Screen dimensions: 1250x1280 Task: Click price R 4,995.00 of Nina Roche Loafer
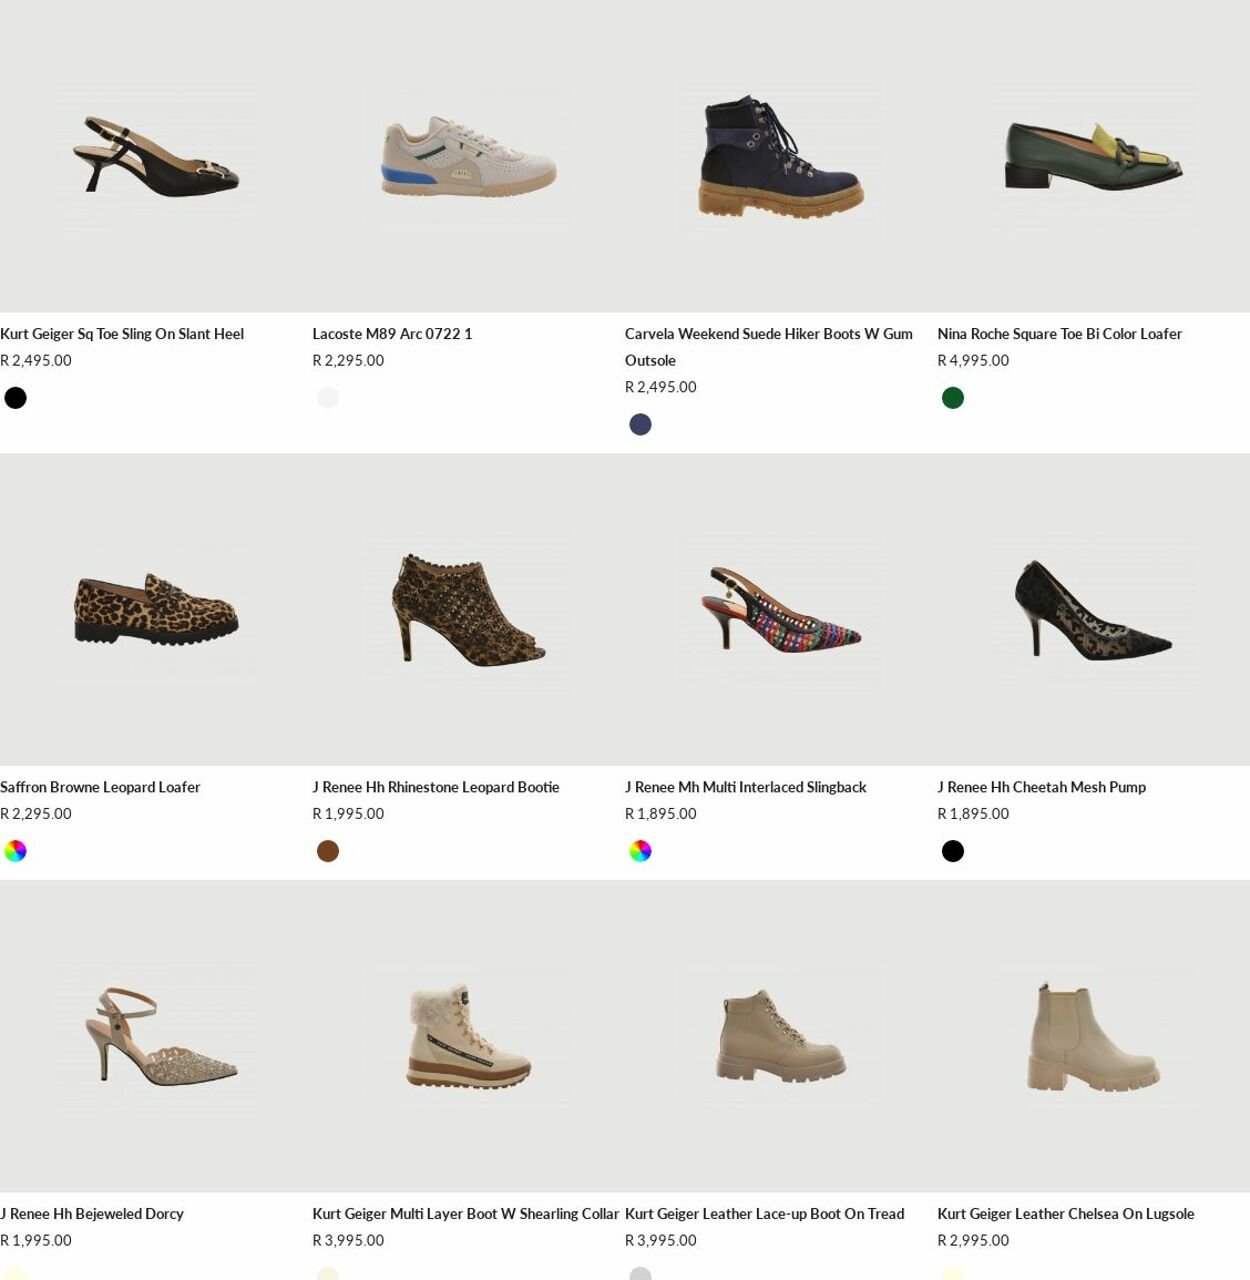[973, 361]
